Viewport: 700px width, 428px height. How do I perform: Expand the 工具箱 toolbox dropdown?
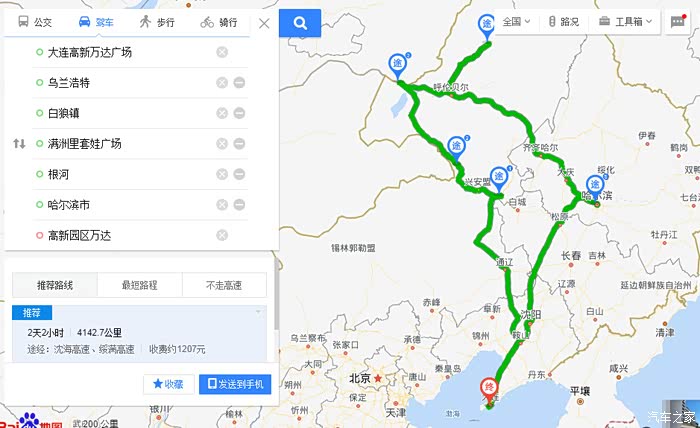pos(625,21)
